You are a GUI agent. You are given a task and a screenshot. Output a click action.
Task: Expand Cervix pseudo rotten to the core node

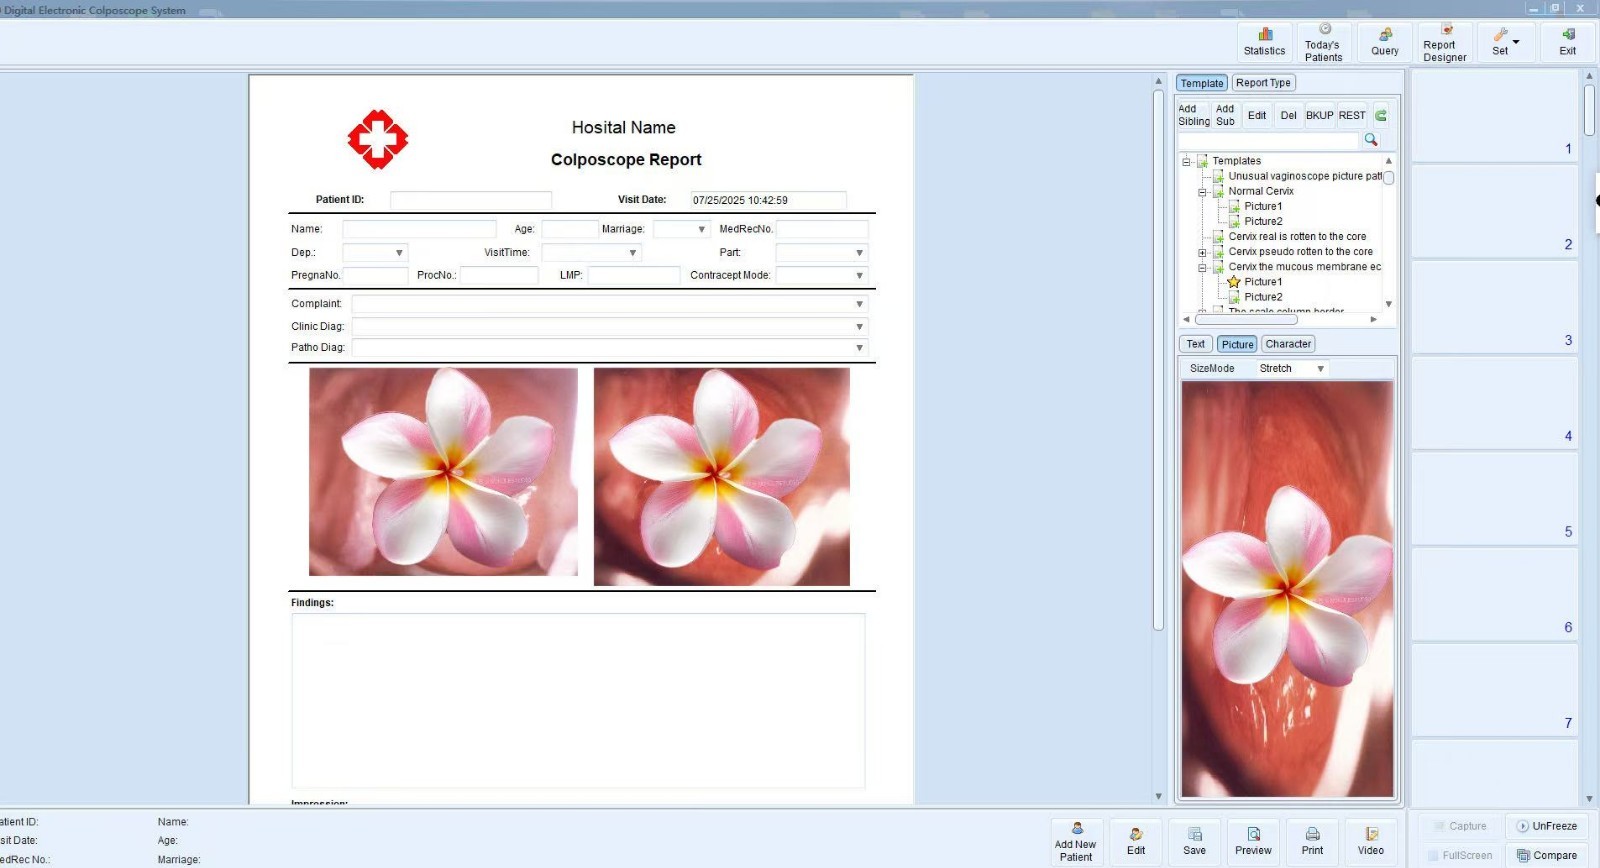pos(1202,253)
